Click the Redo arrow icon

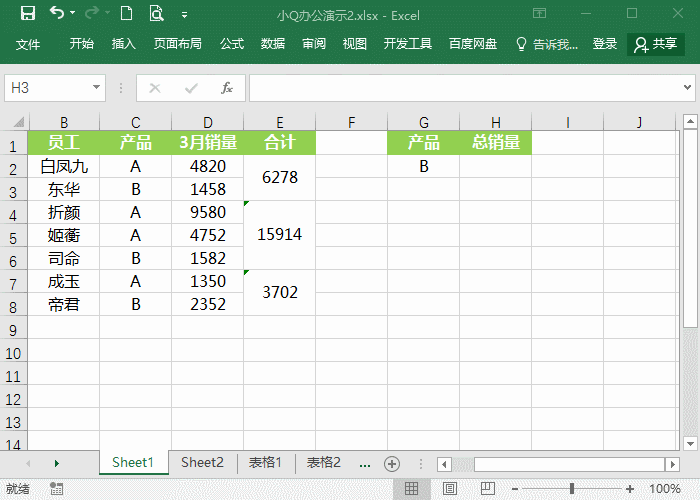[92, 13]
